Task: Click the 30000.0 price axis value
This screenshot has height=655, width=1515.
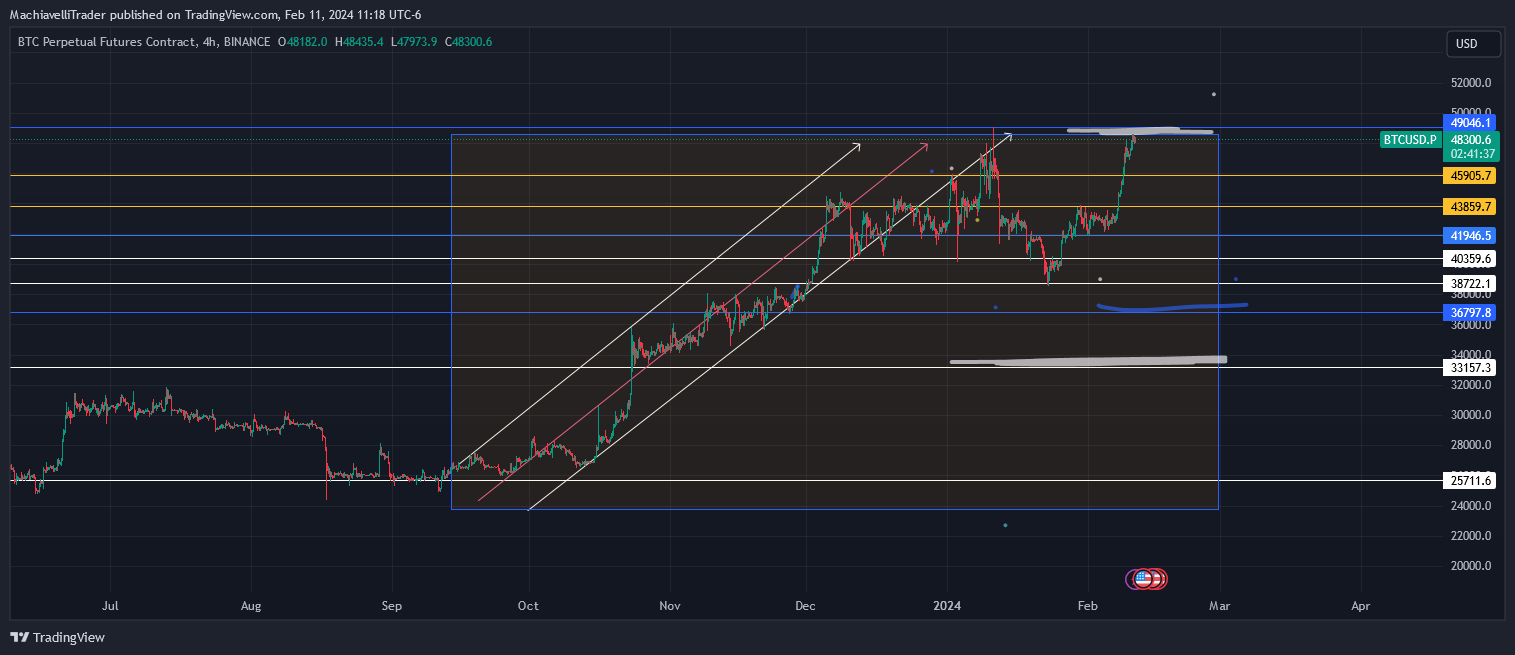Action: pyautogui.click(x=1471, y=415)
